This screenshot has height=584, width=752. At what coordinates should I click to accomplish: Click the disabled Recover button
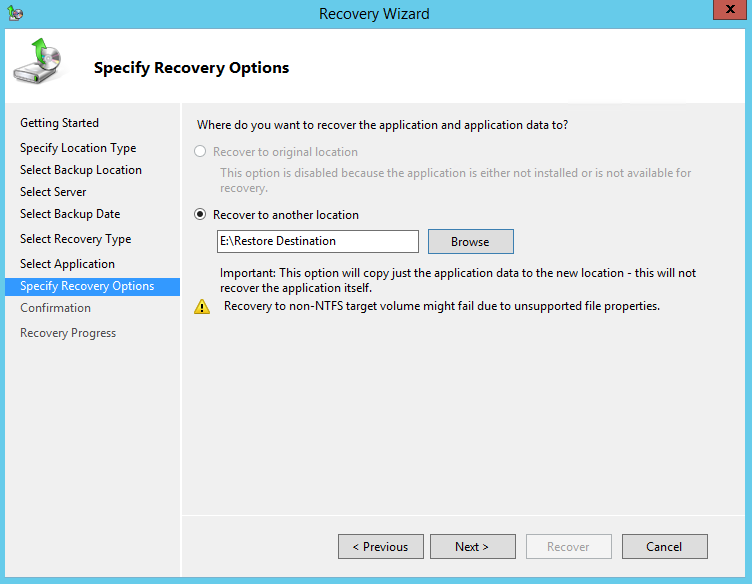tap(568, 547)
